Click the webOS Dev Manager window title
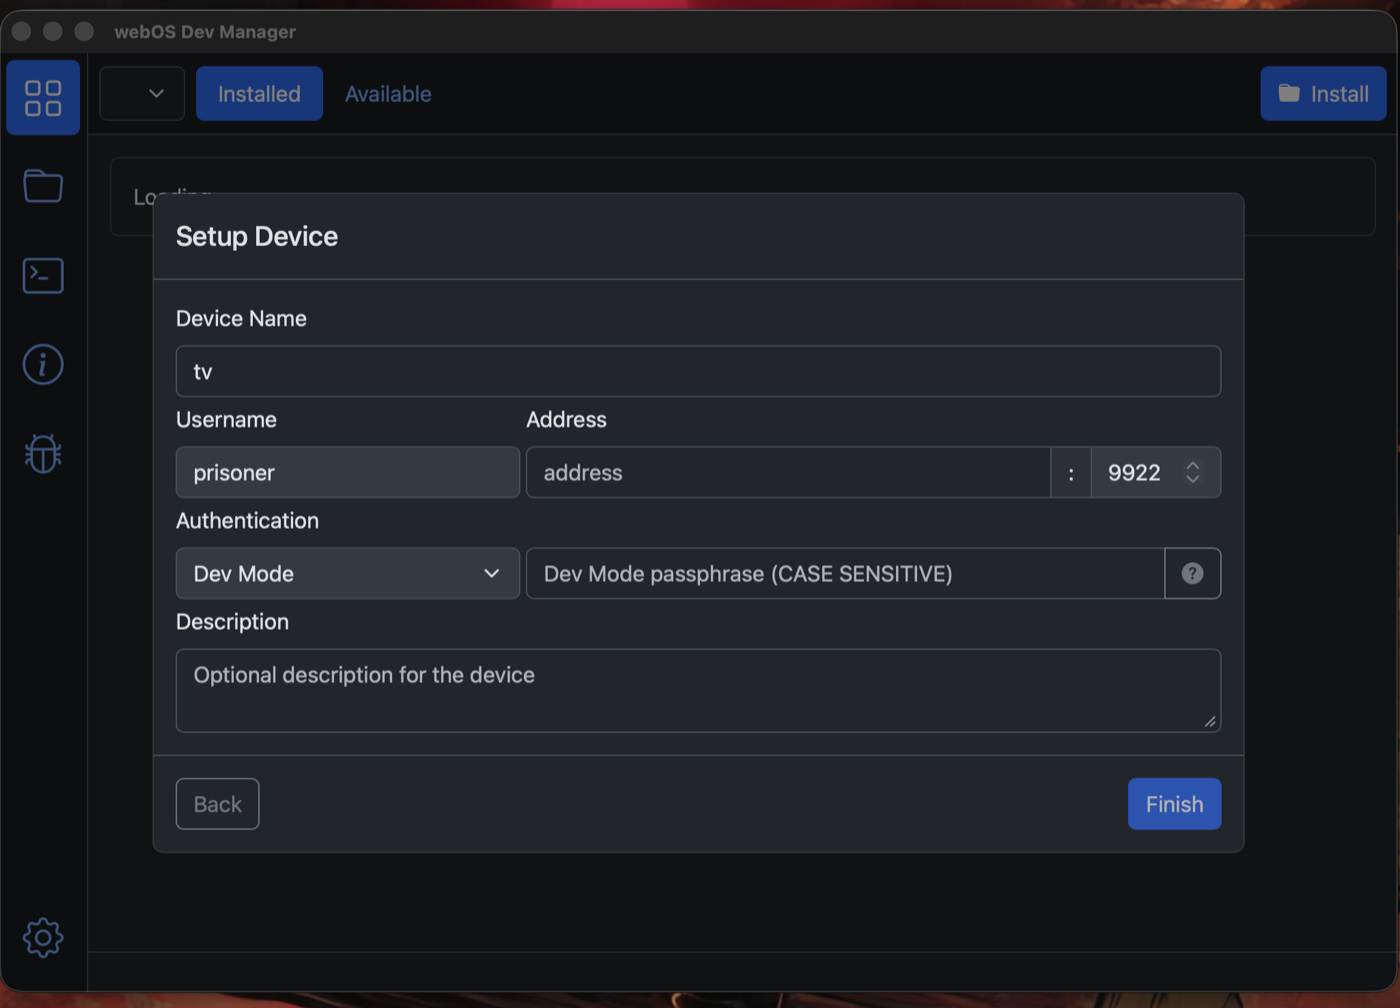 pyautogui.click(x=205, y=31)
